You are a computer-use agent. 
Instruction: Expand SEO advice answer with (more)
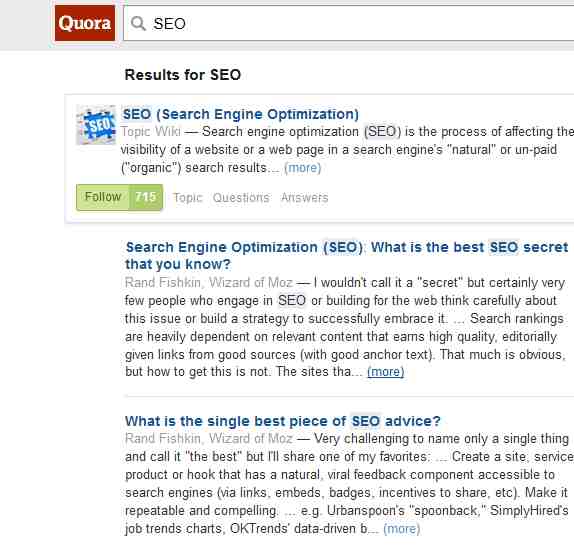click(401, 529)
